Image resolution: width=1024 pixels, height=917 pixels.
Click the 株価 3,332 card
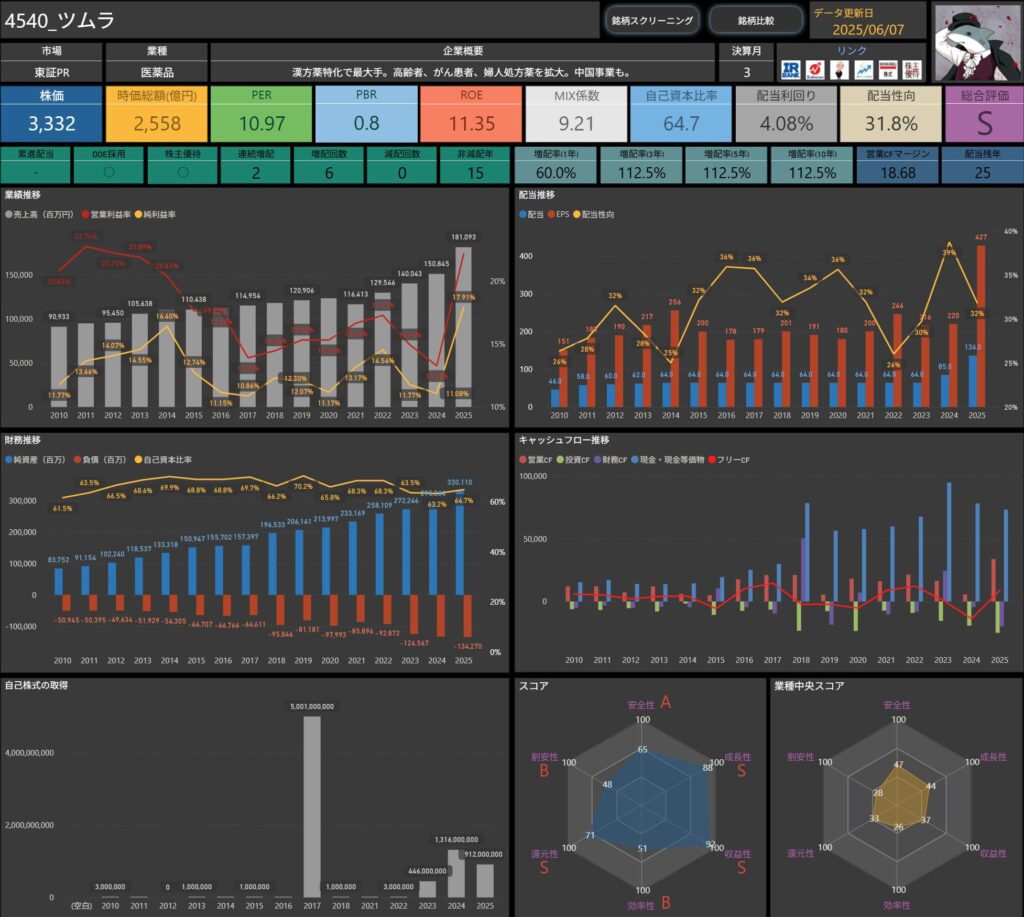click(52, 114)
